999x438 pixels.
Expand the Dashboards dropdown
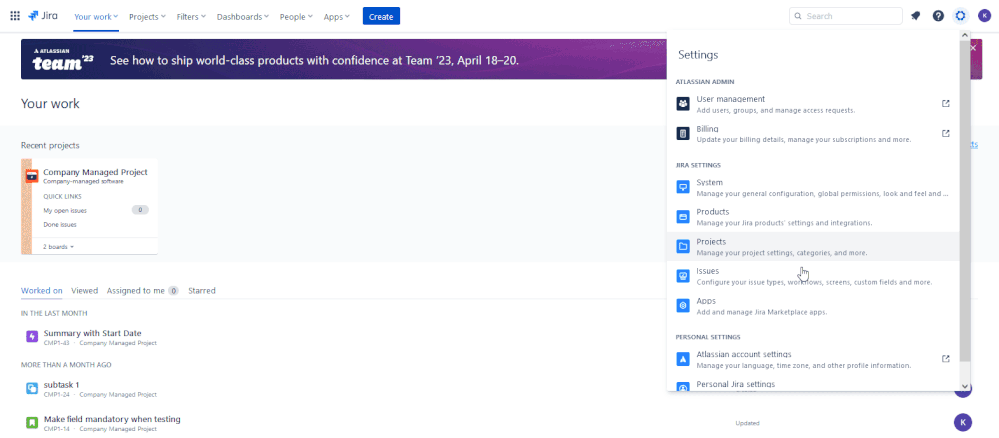tap(243, 17)
